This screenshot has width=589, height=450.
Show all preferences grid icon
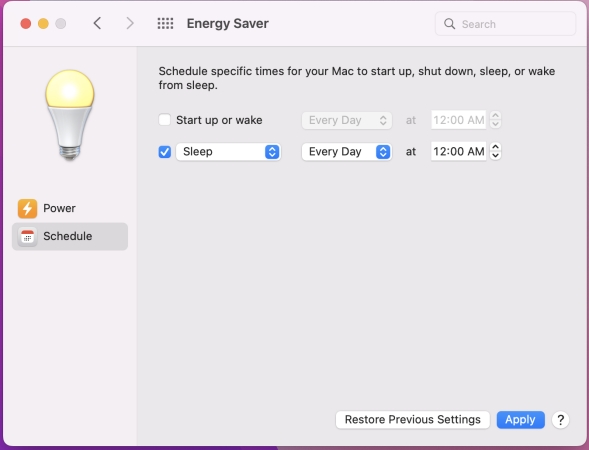(x=165, y=23)
